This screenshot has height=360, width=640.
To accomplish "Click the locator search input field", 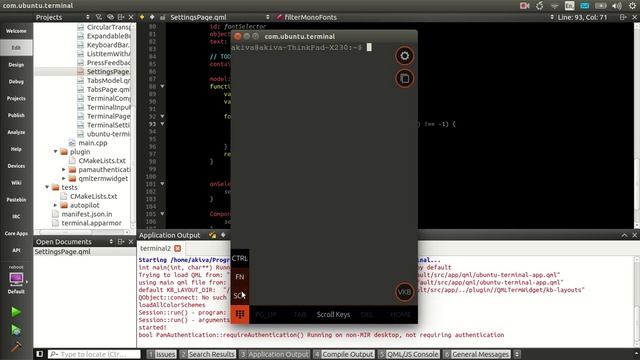I will (94, 354).
